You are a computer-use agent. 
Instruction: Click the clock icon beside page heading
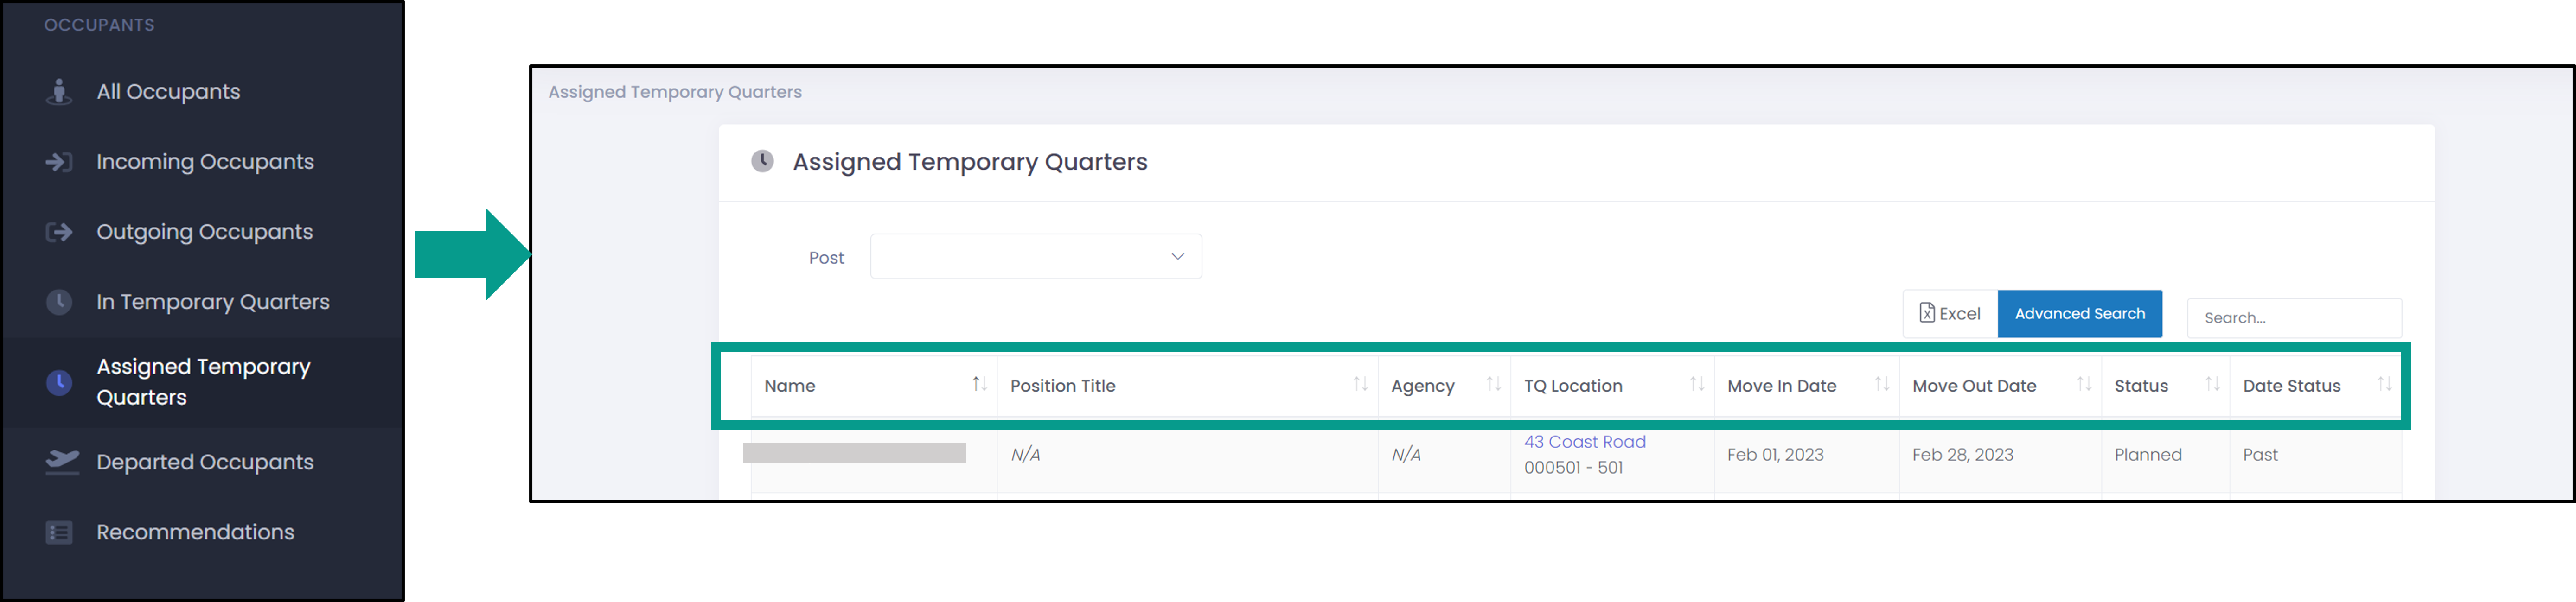point(762,161)
